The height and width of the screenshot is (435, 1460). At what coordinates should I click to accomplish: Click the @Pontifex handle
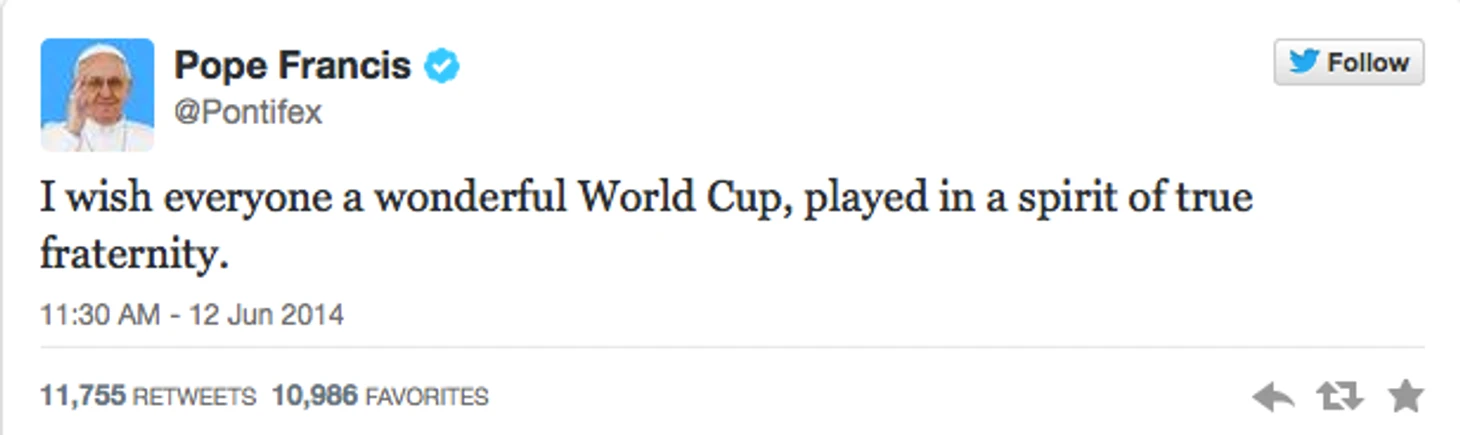[248, 112]
